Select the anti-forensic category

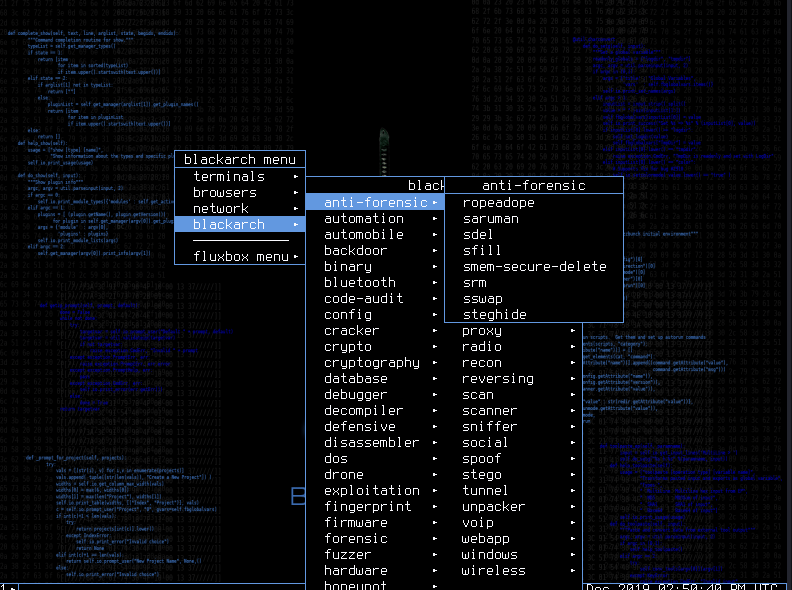click(375, 203)
